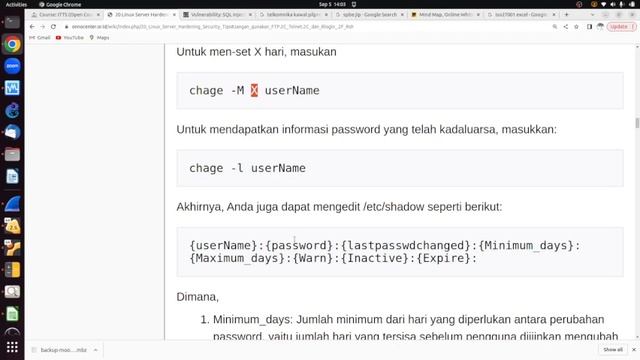Expand the tab search chevron
The width and height of the screenshot is (640, 360).
[x=592, y=15]
